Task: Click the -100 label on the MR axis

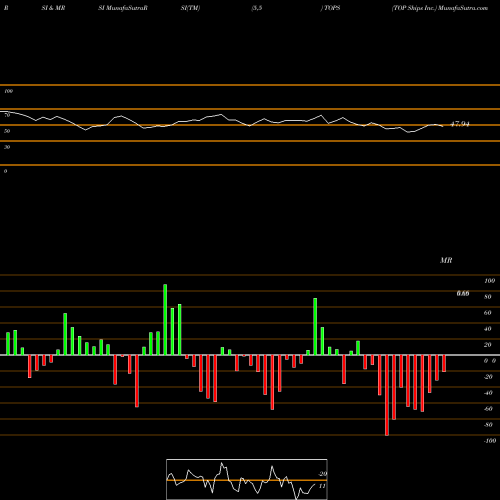Action: [x=490, y=441]
